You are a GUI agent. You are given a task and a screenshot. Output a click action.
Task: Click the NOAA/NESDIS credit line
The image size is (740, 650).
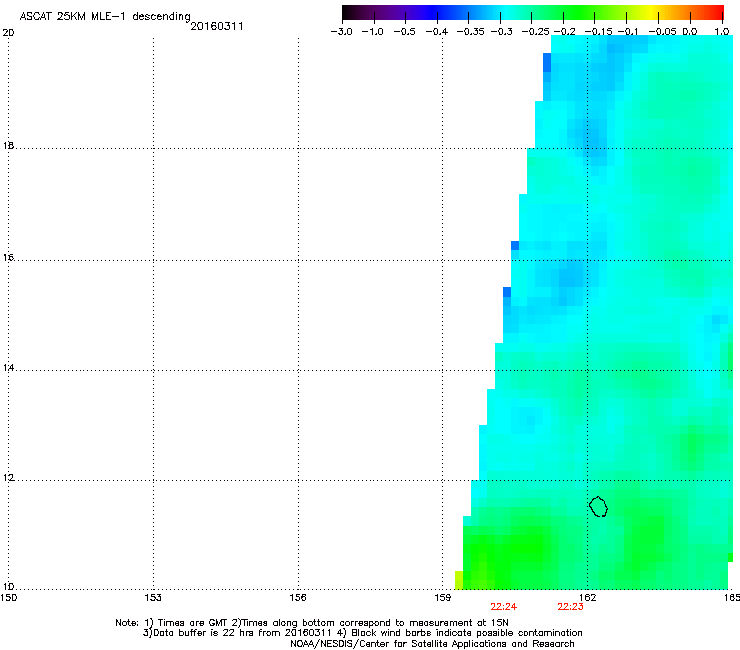tap(432, 644)
